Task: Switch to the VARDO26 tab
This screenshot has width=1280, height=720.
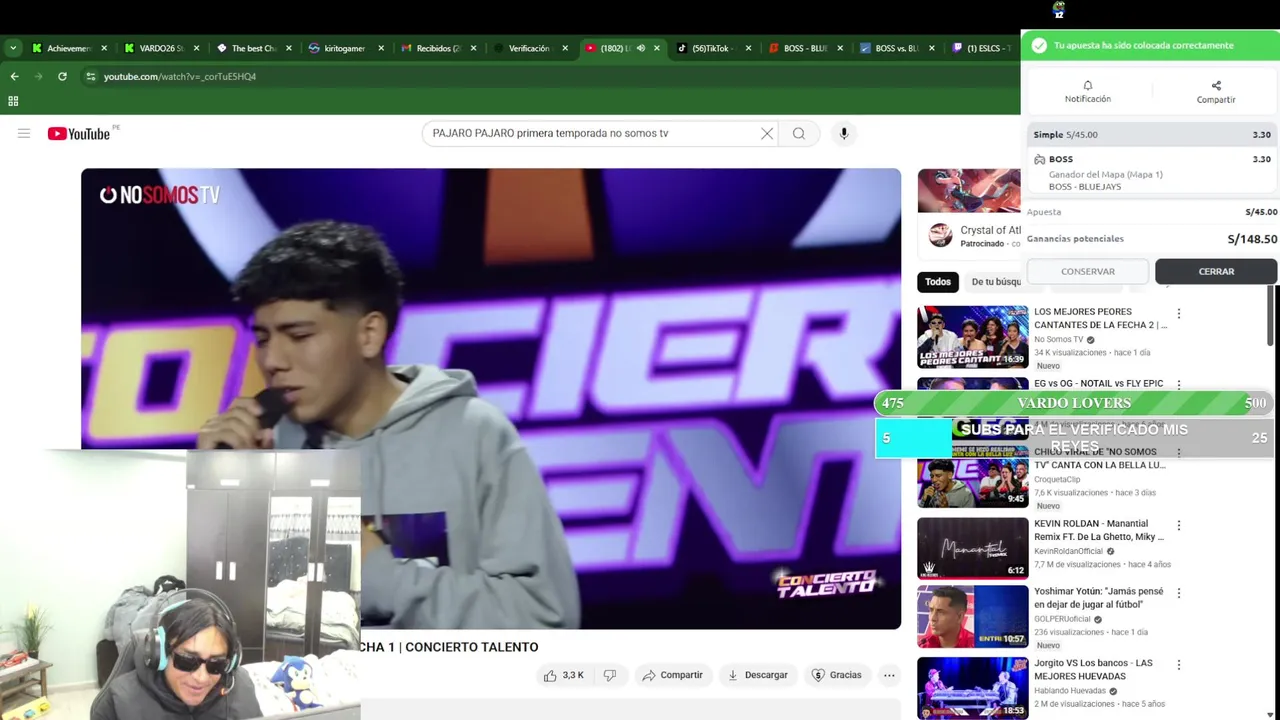Action: point(160,48)
